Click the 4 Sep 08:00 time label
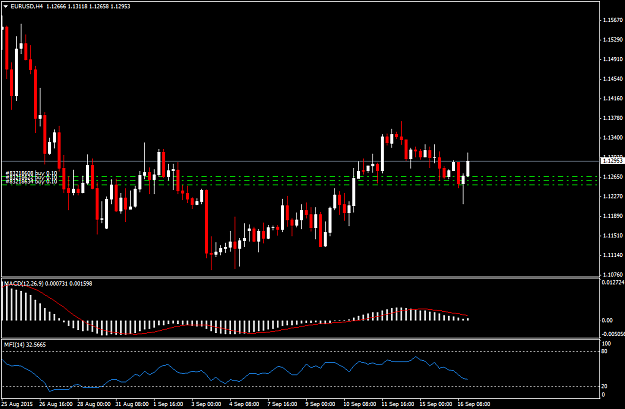Screen dimensions: 625x409 [244, 404]
